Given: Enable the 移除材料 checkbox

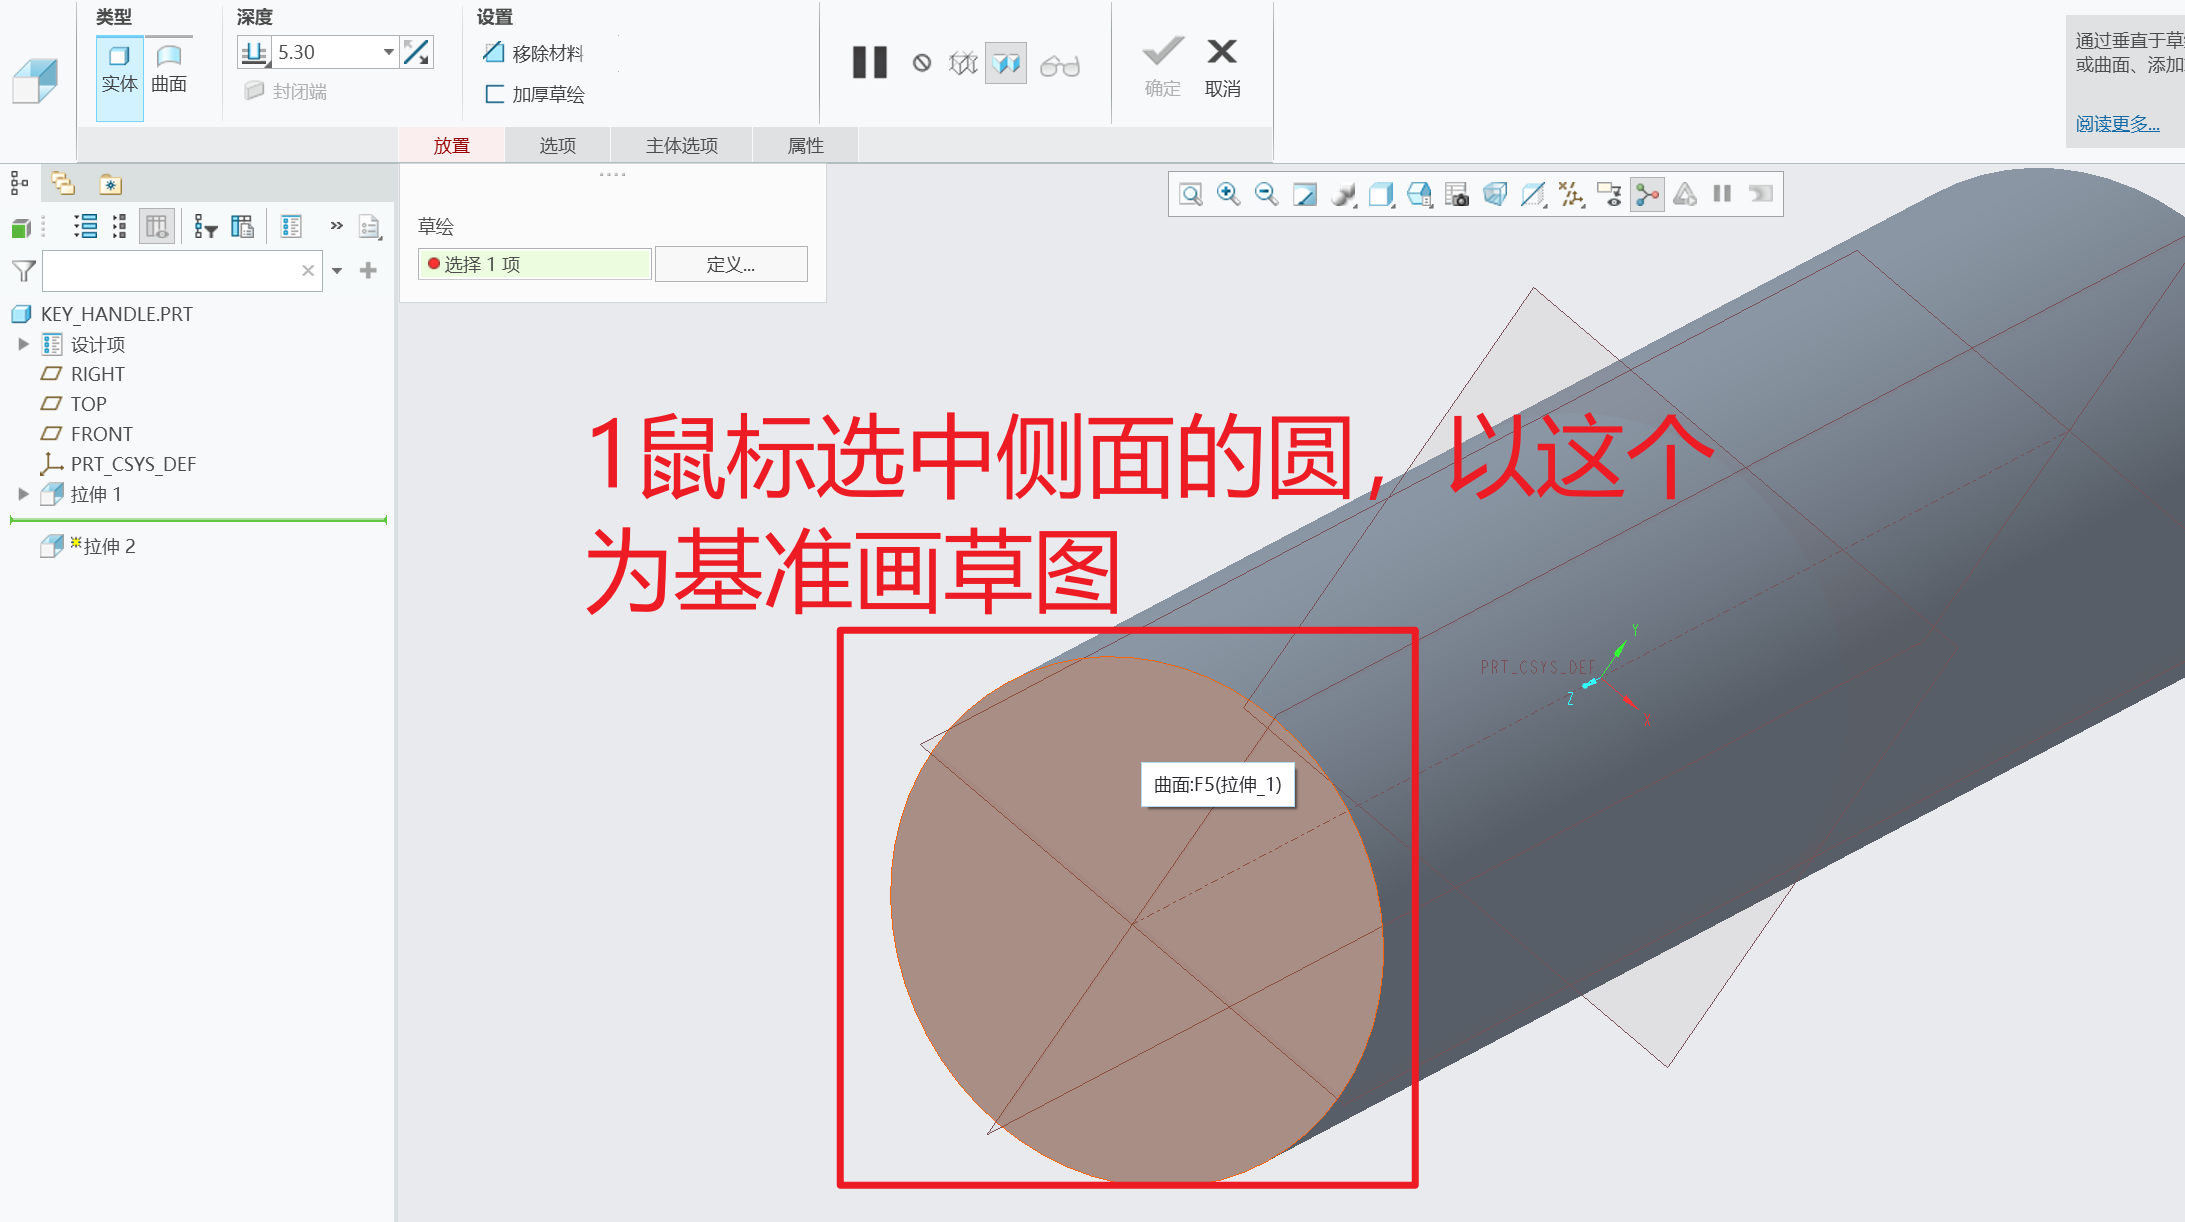Looking at the screenshot, I should 495,52.
